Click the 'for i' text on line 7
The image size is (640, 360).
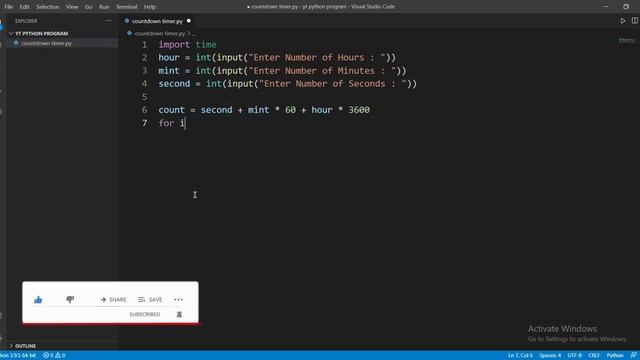click(171, 123)
